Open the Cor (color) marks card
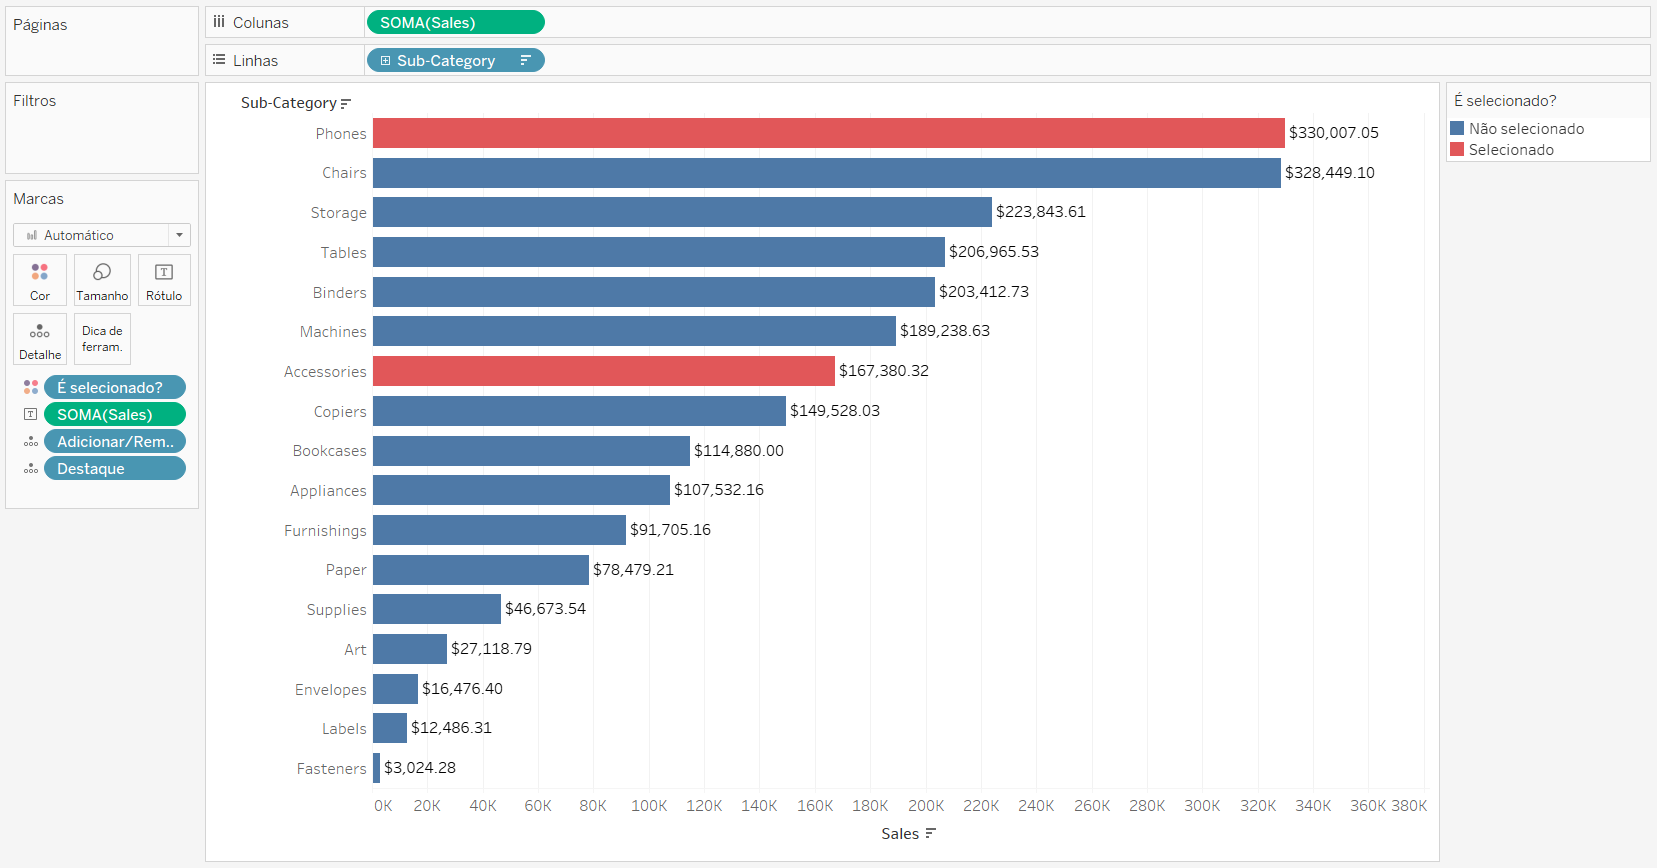The image size is (1657, 868). tap(40, 280)
